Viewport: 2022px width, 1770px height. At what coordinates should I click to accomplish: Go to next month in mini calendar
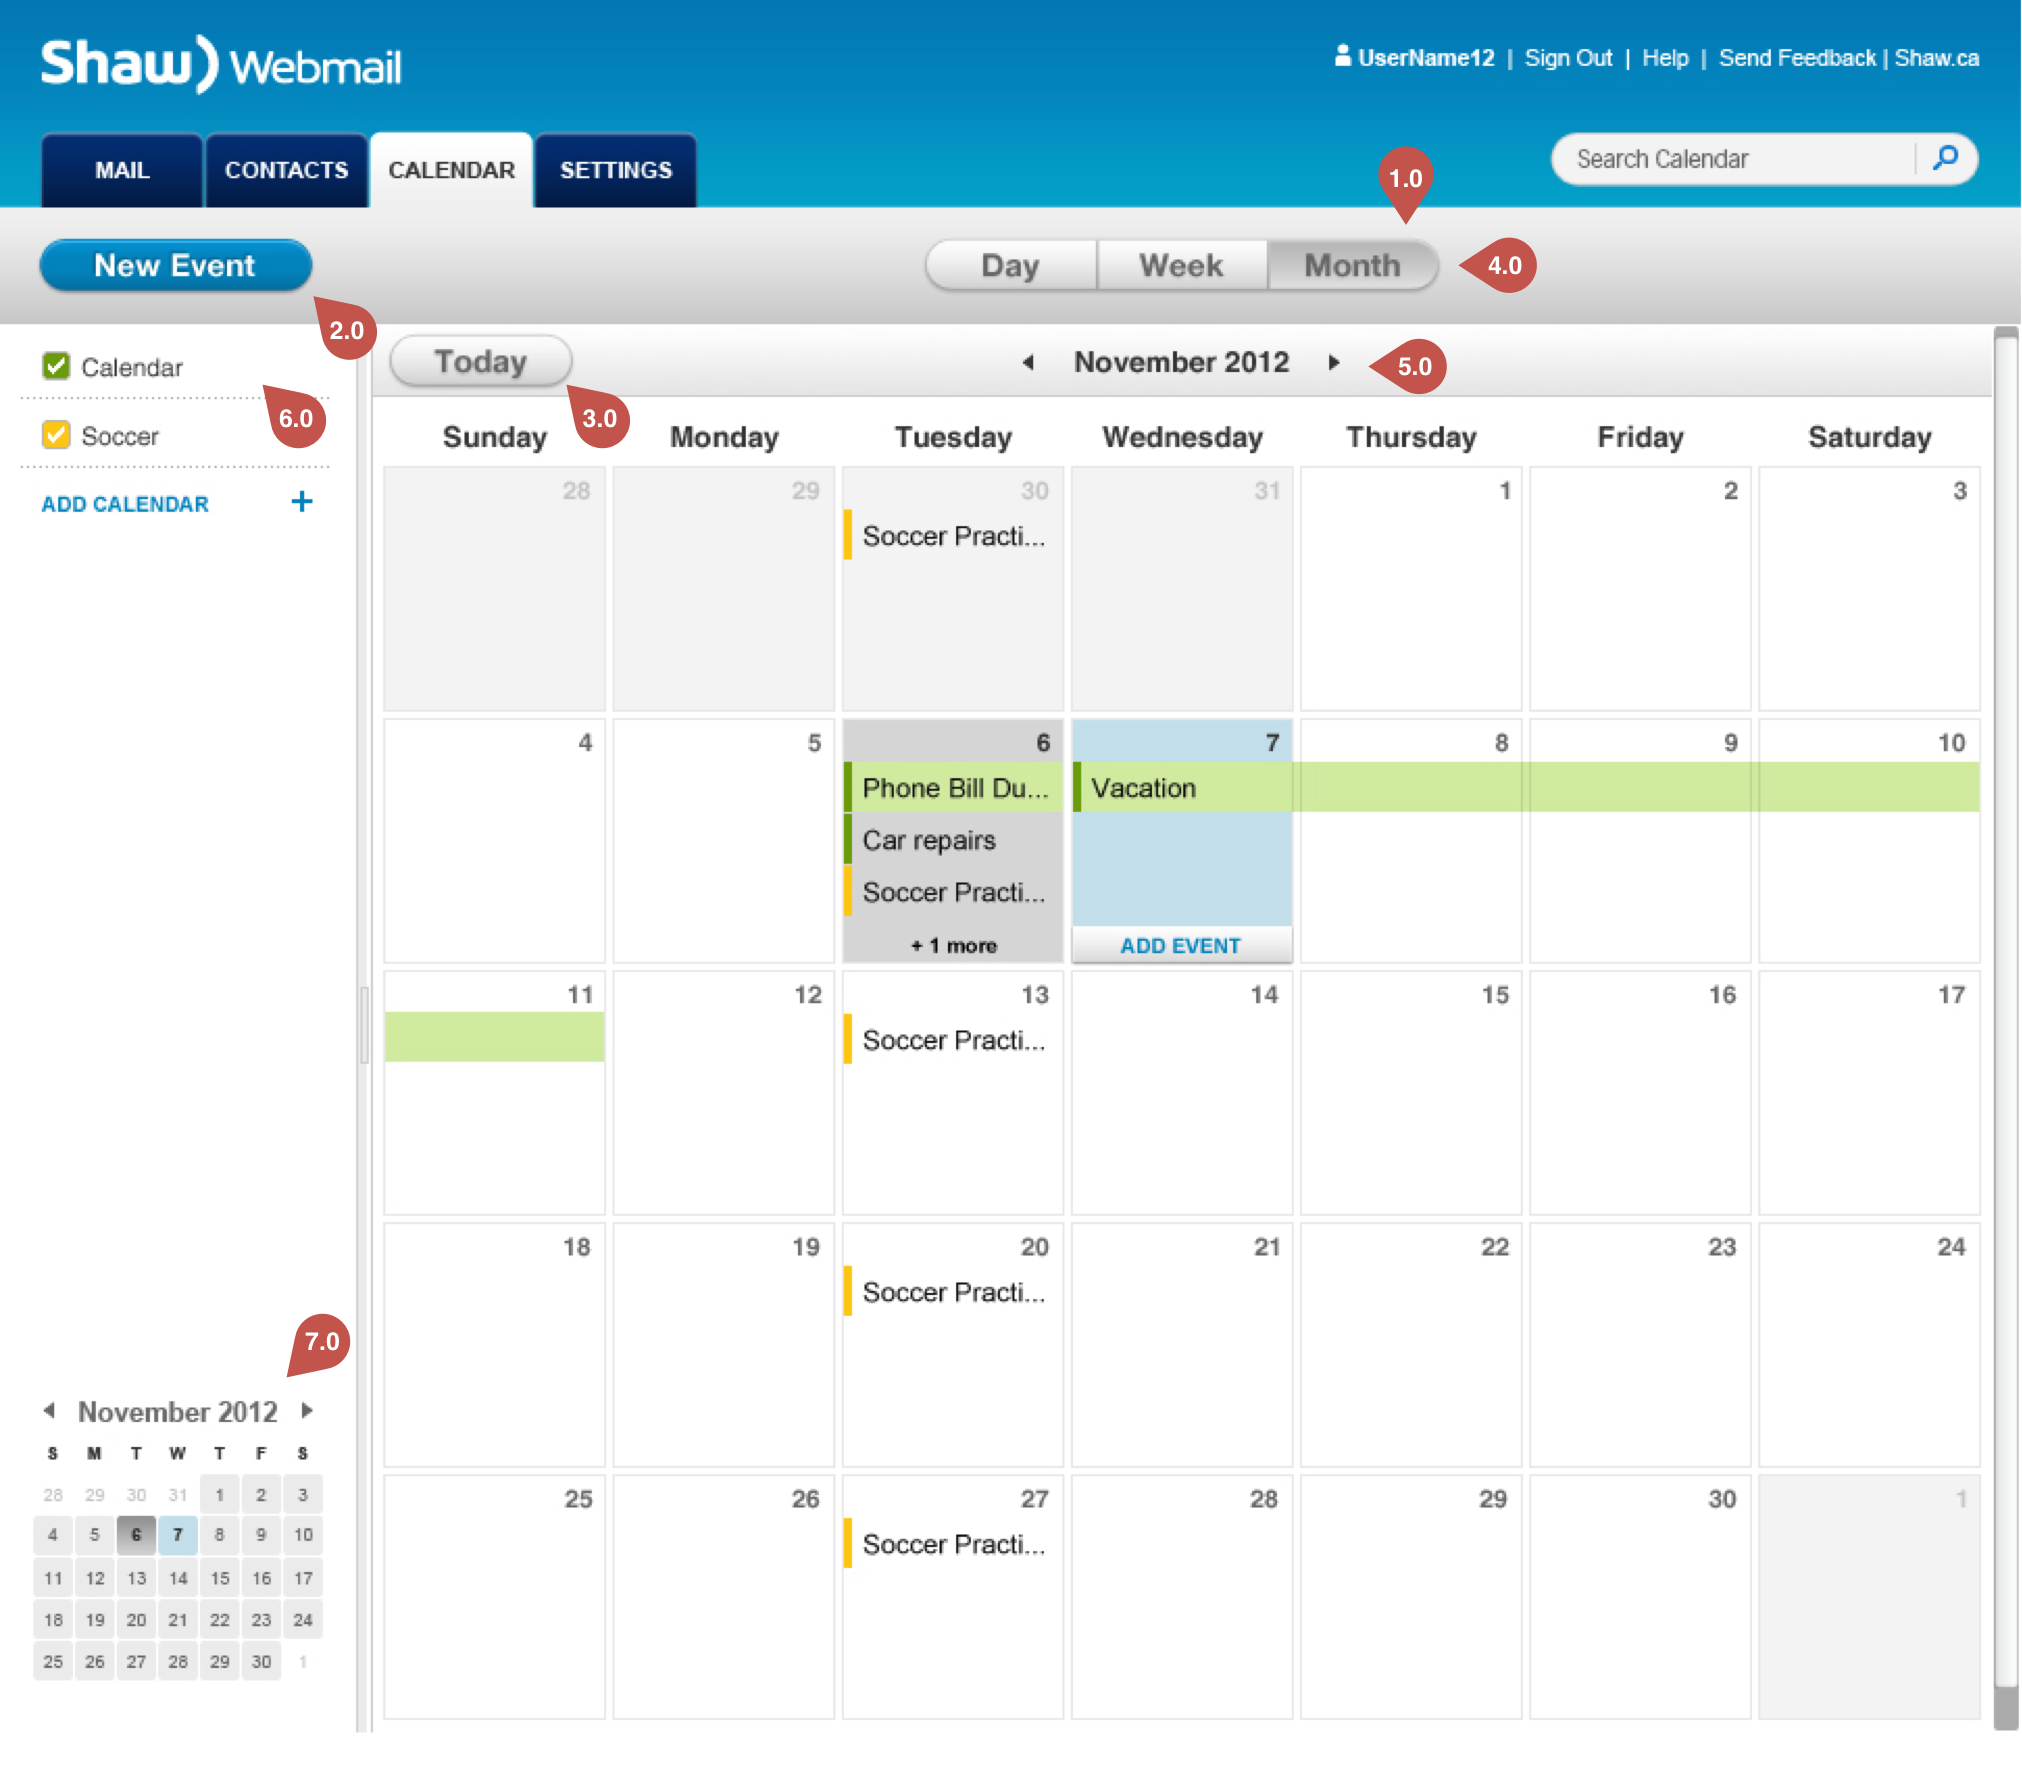307,1410
